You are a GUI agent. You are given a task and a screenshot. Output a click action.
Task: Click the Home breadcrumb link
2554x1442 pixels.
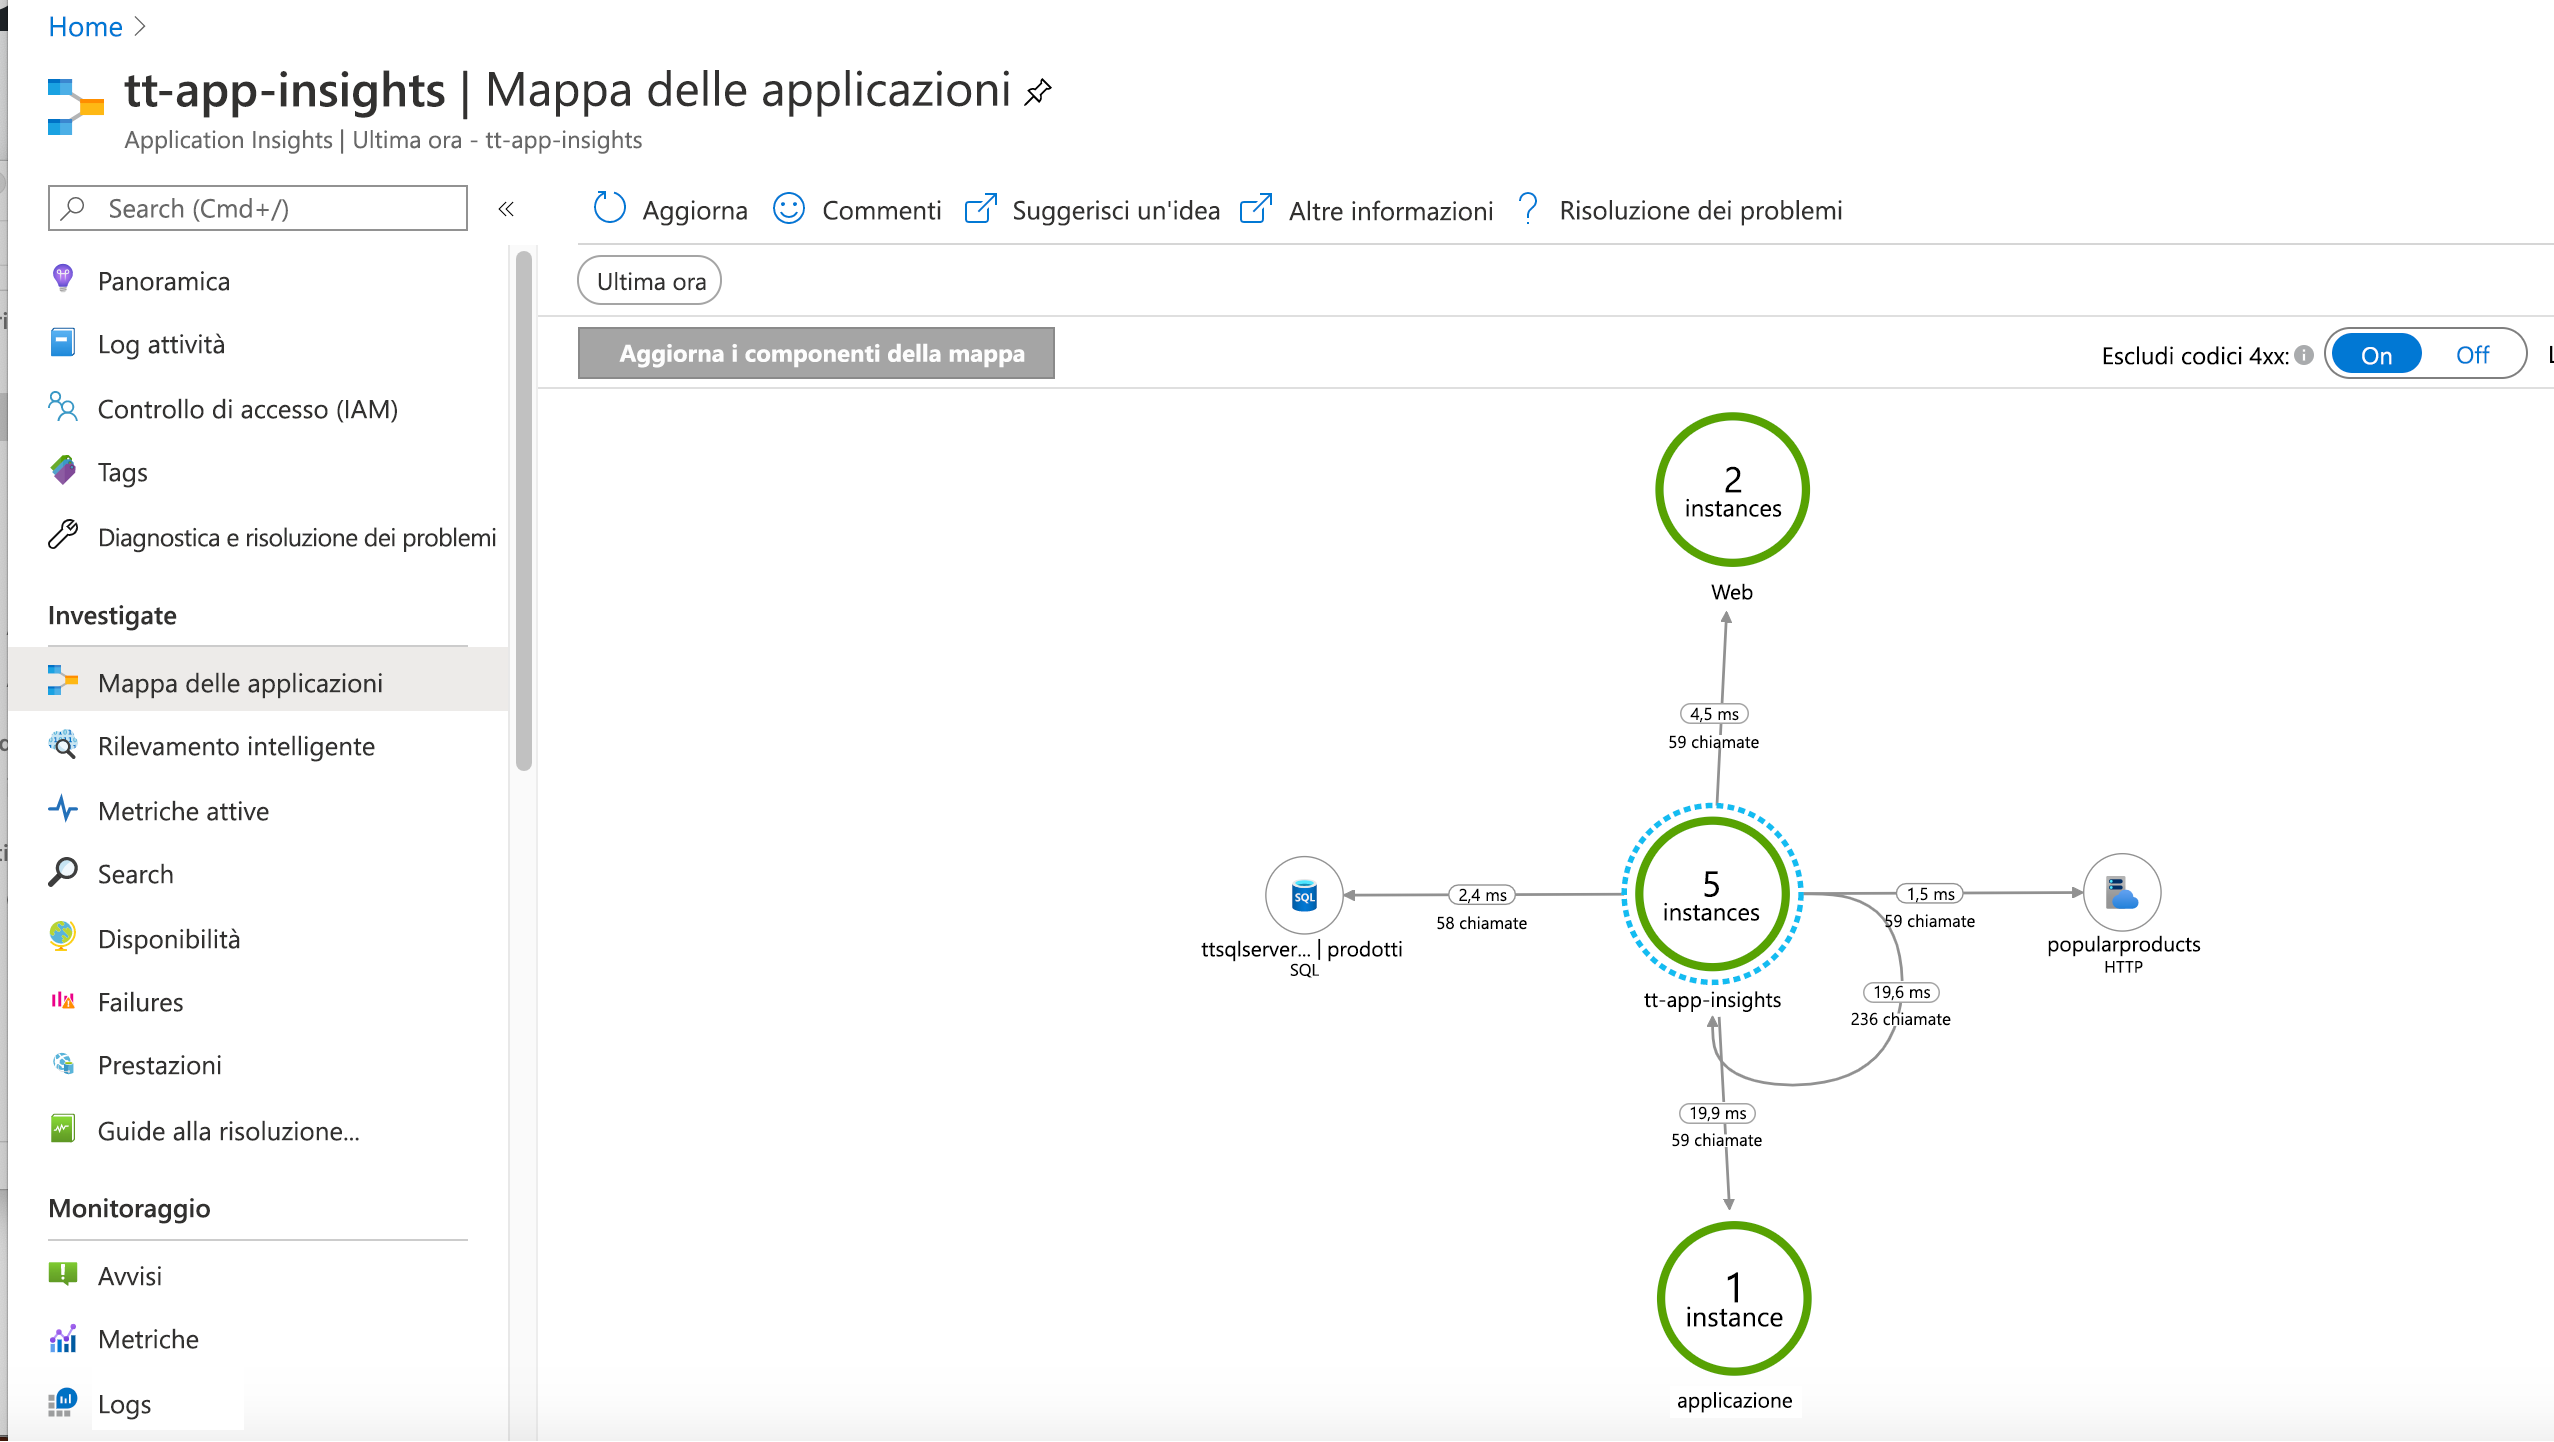pos(85,27)
